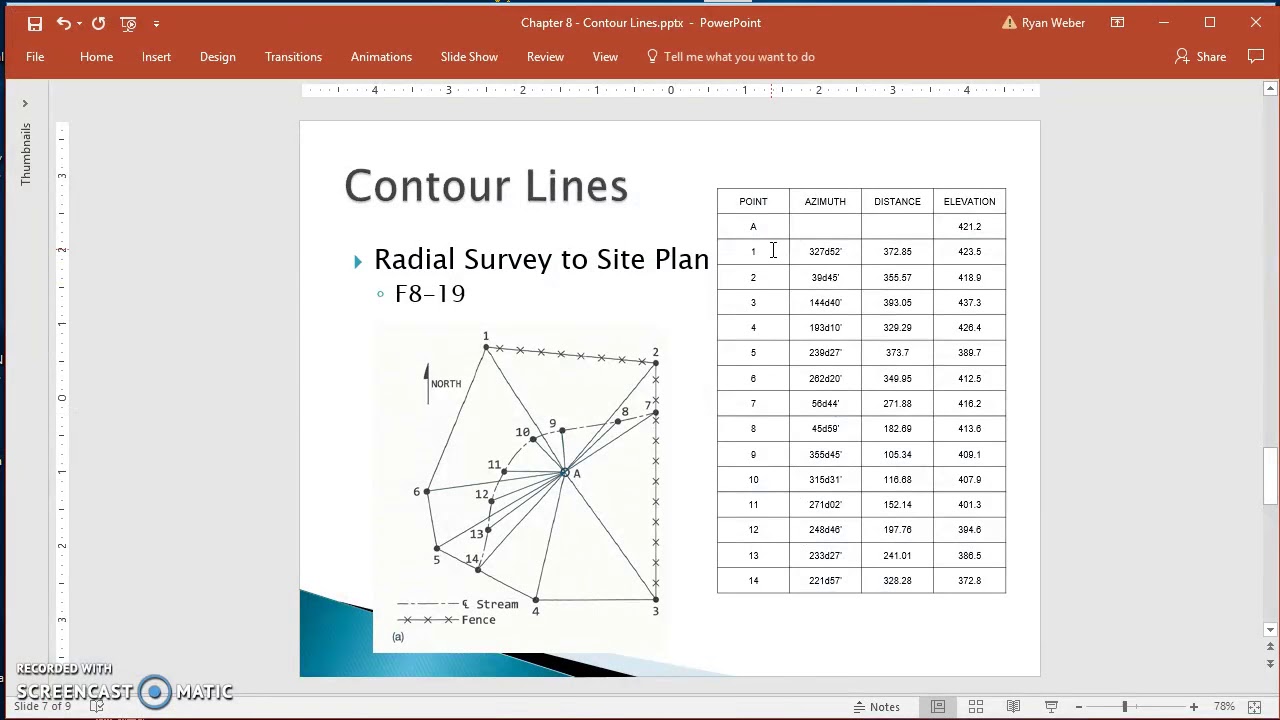Go to previous slide double-arrow
Screen dimensions: 1280x720
point(1270,648)
